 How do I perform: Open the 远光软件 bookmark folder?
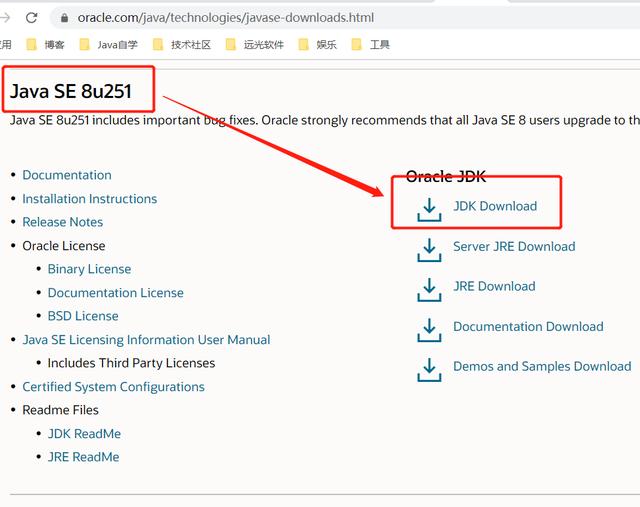255,44
